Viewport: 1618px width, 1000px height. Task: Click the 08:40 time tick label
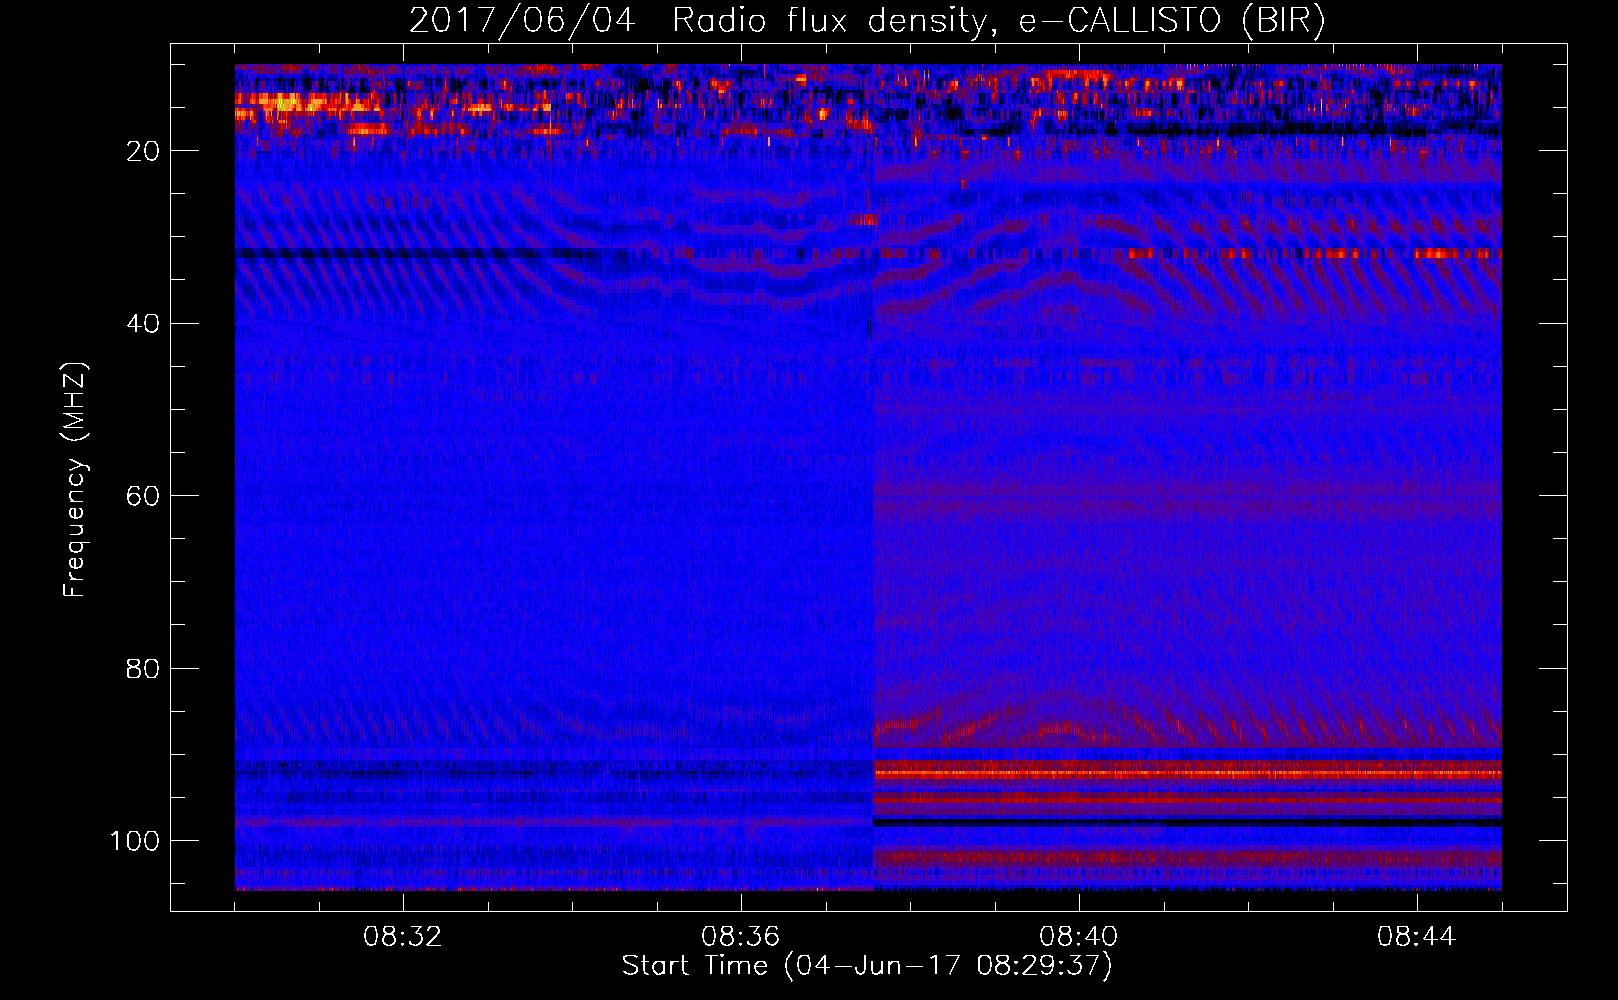click(1078, 937)
